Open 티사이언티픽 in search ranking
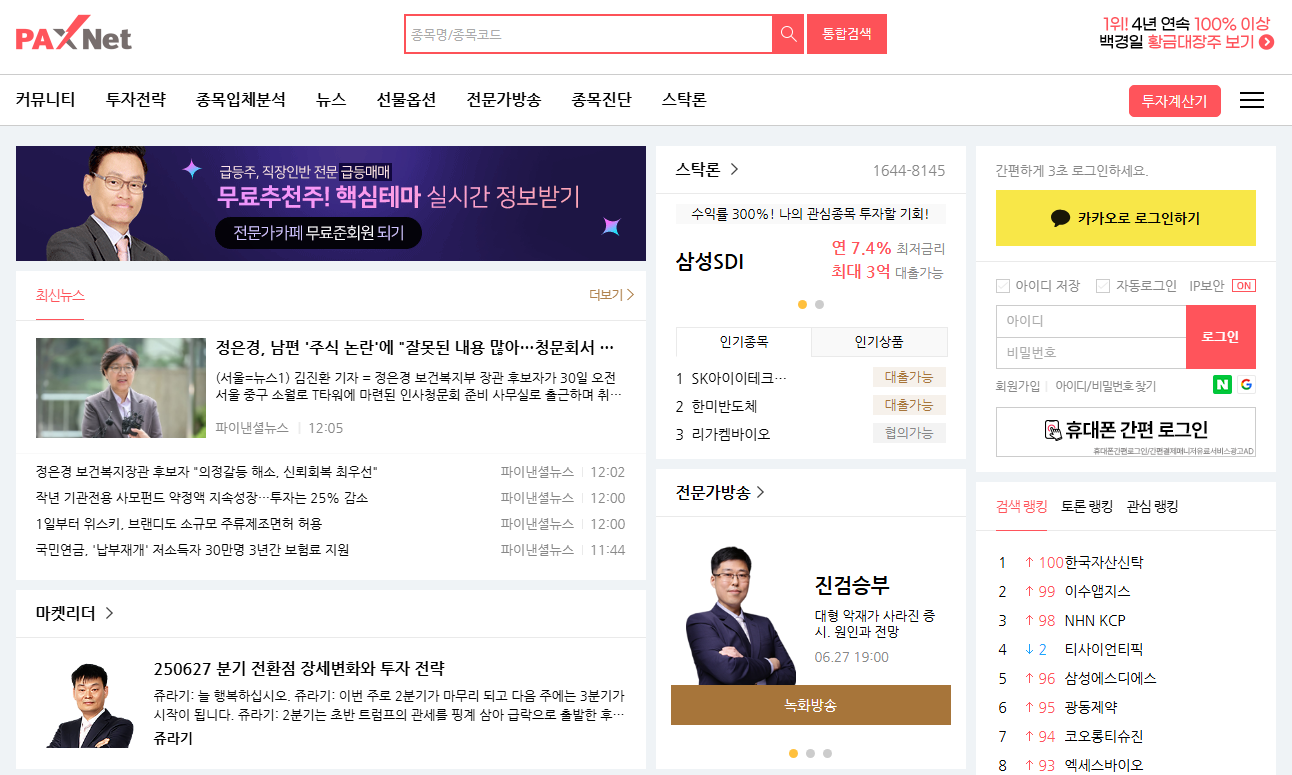Image resolution: width=1292 pixels, height=775 pixels. [x=1104, y=649]
